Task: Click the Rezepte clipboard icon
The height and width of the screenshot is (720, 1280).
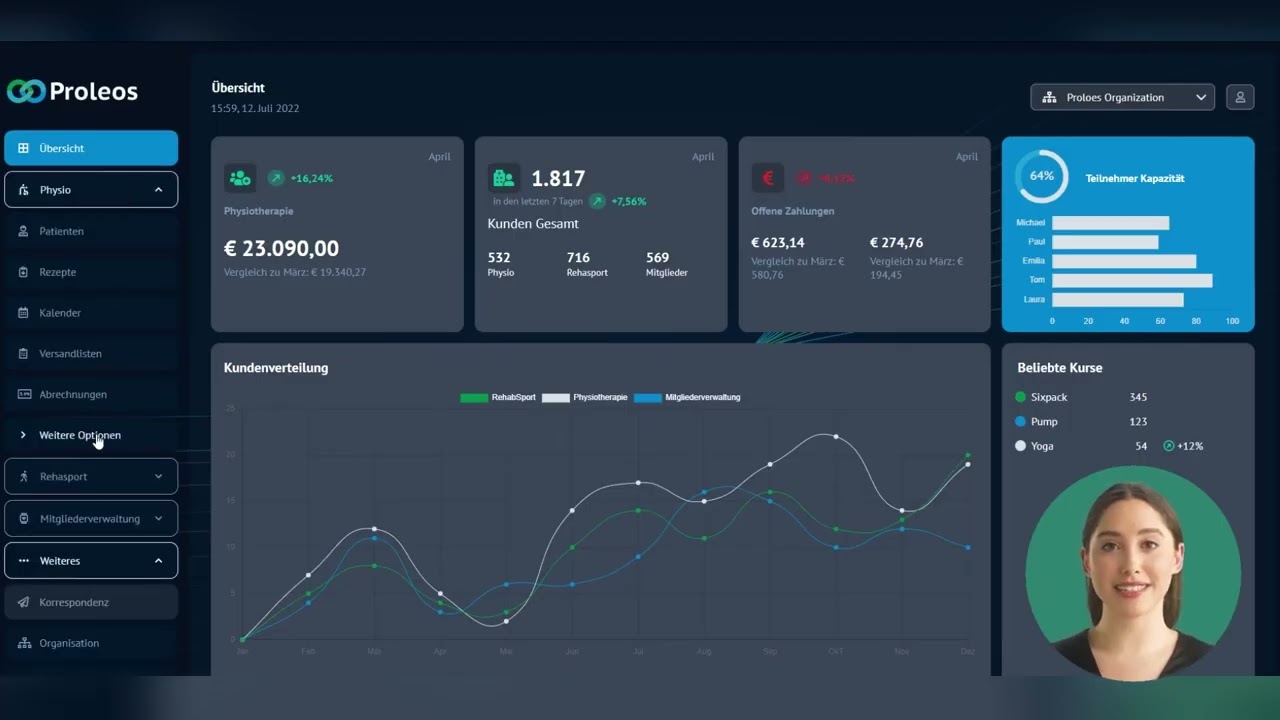Action: (x=24, y=272)
